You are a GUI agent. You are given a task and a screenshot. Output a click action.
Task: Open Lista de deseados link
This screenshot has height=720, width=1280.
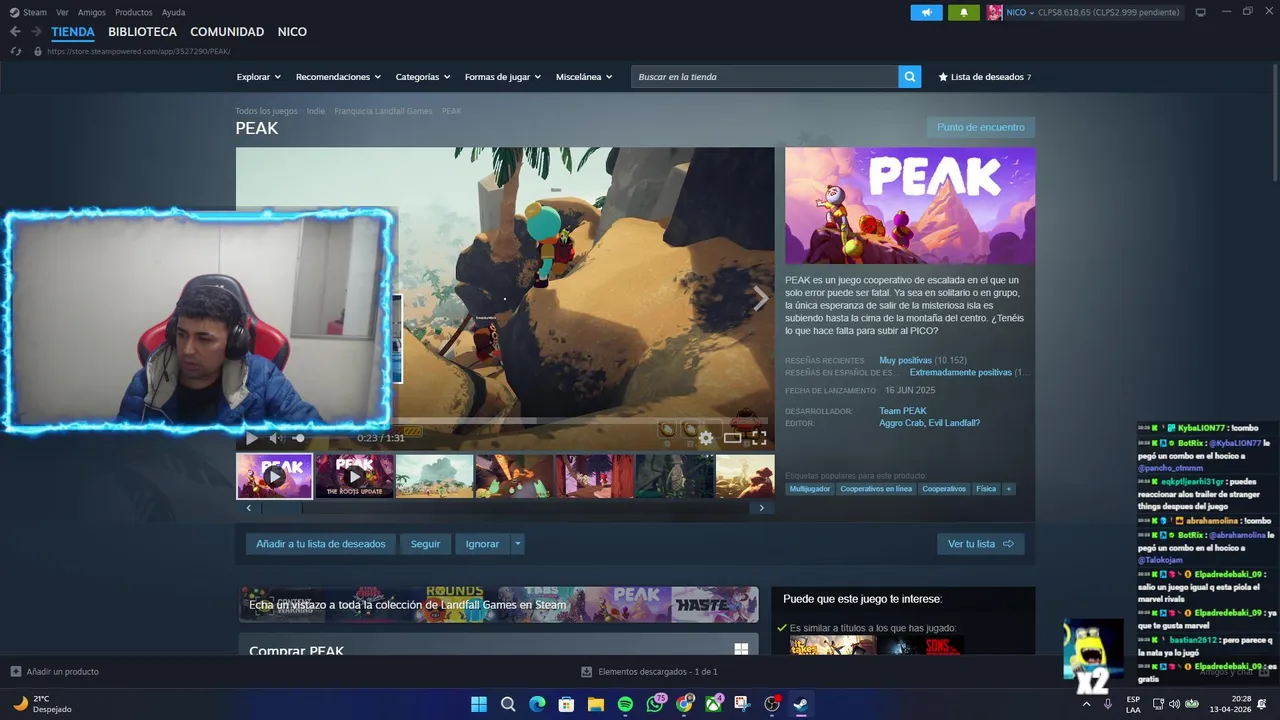click(x=984, y=77)
